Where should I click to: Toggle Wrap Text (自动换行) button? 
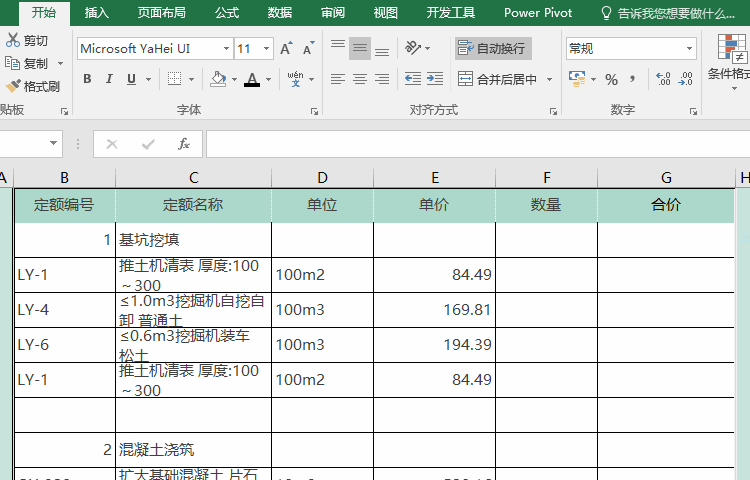[493, 48]
